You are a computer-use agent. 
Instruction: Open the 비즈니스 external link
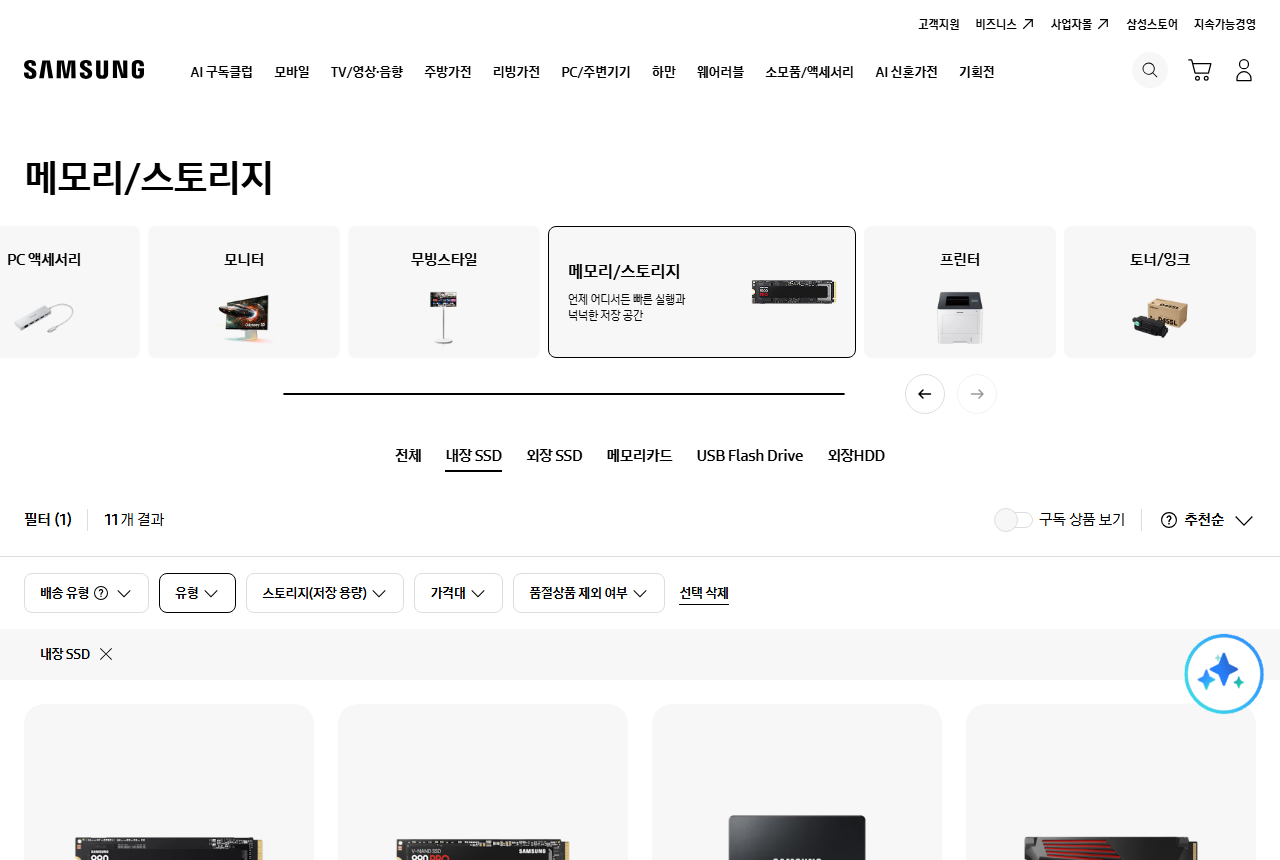click(1005, 24)
